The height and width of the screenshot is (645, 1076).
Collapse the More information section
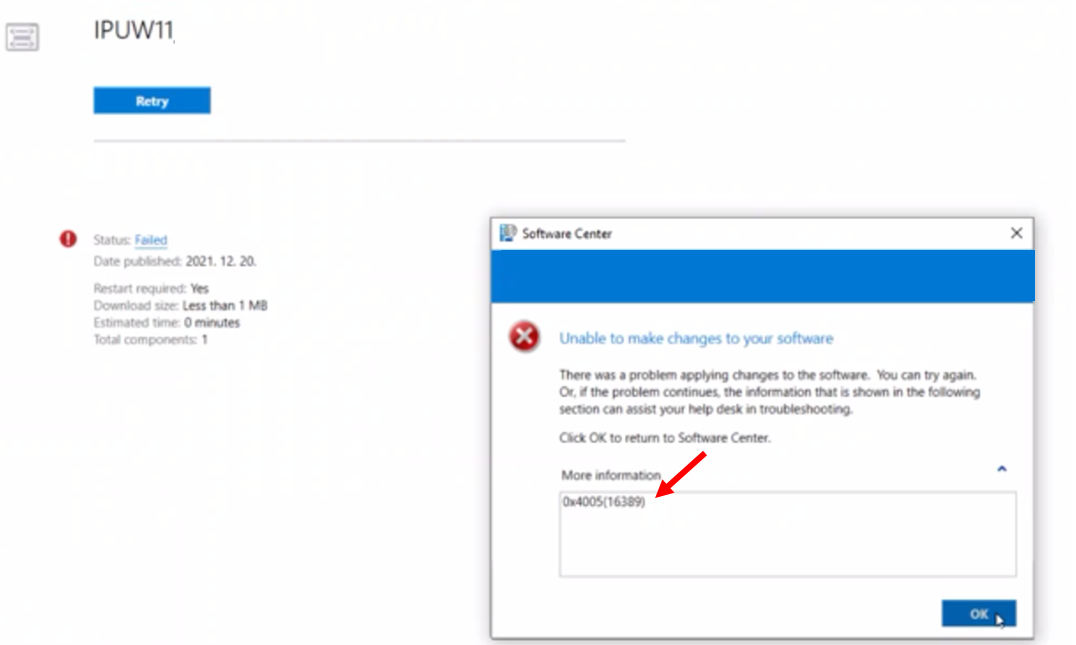click(x=1001, y=468)
